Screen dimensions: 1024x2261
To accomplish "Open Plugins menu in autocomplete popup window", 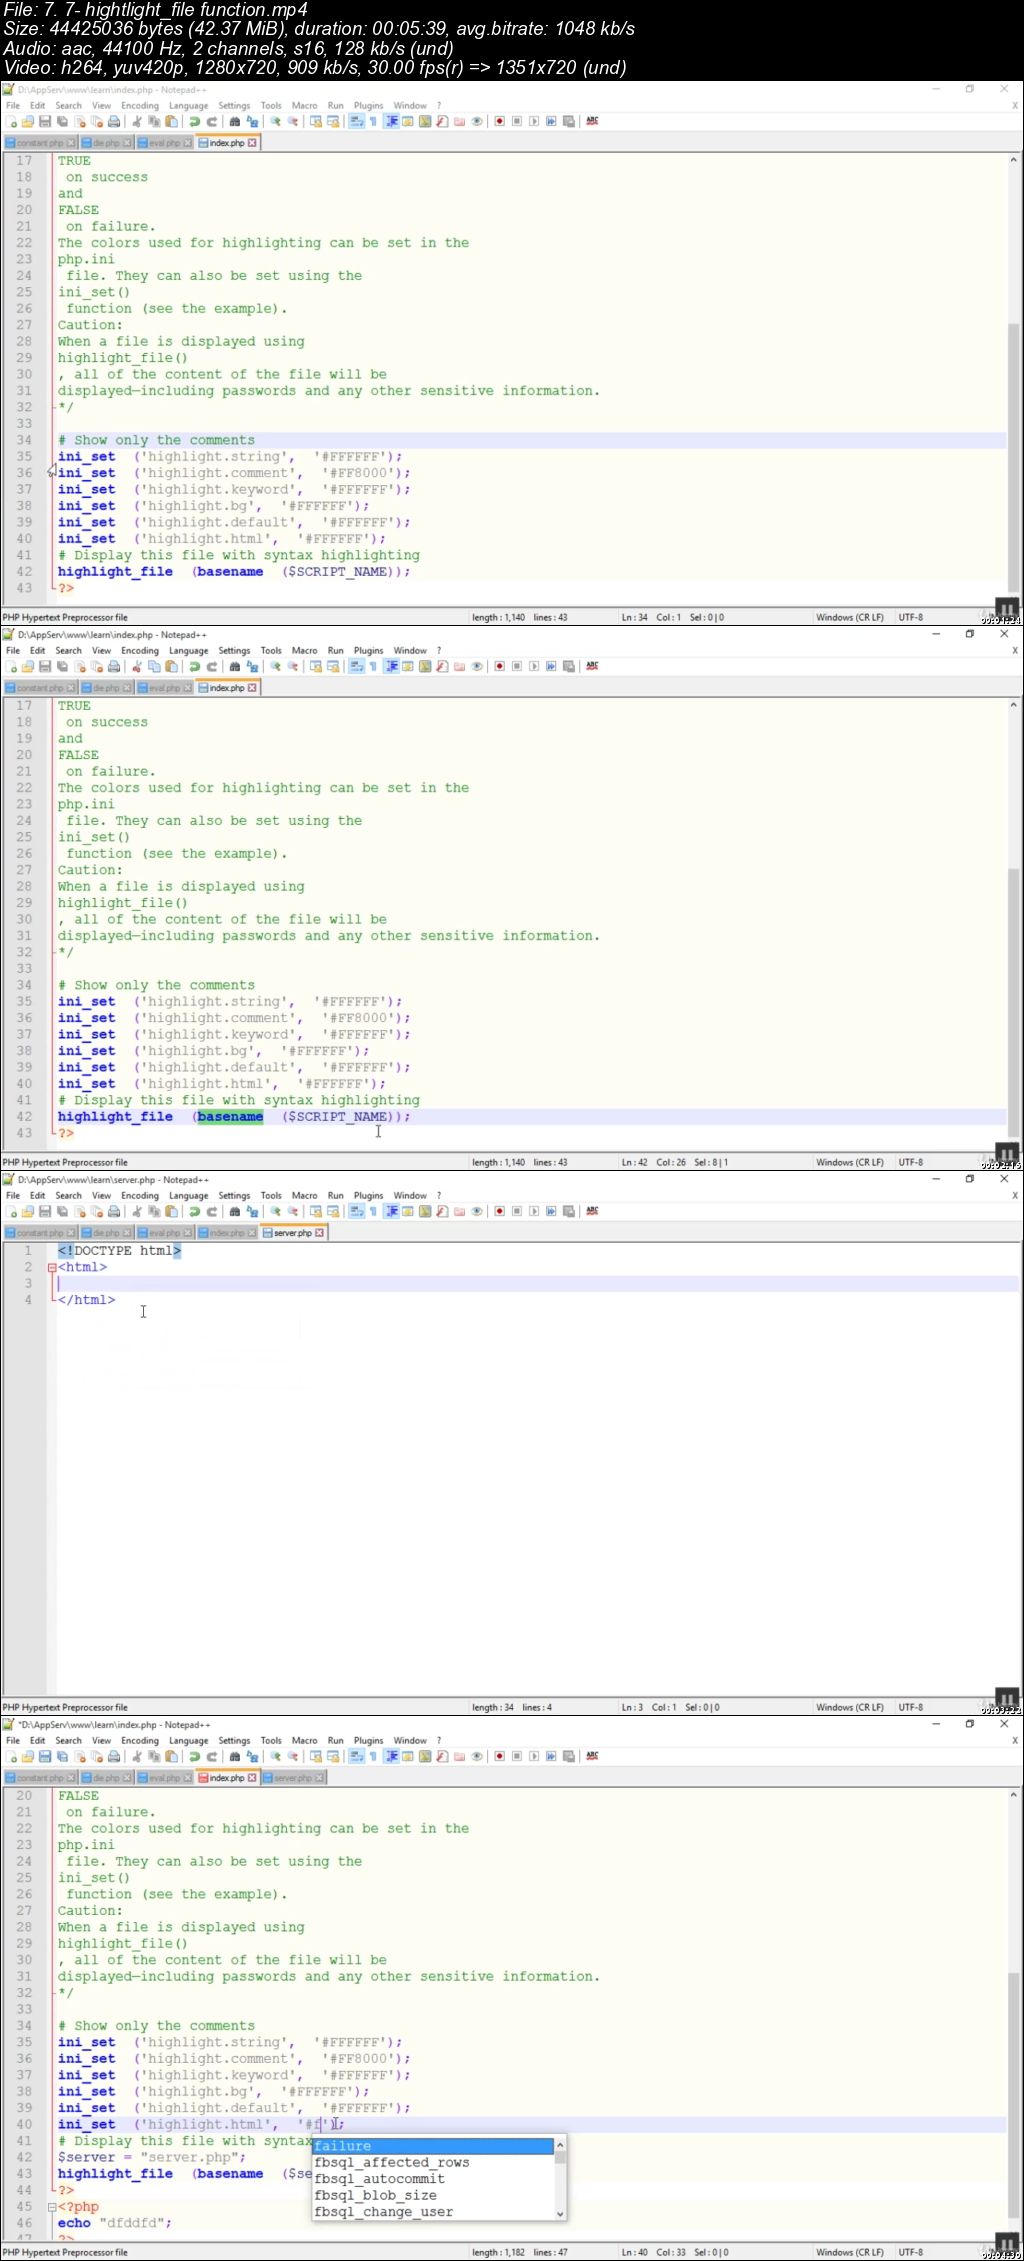I will tap(368, 1740).
